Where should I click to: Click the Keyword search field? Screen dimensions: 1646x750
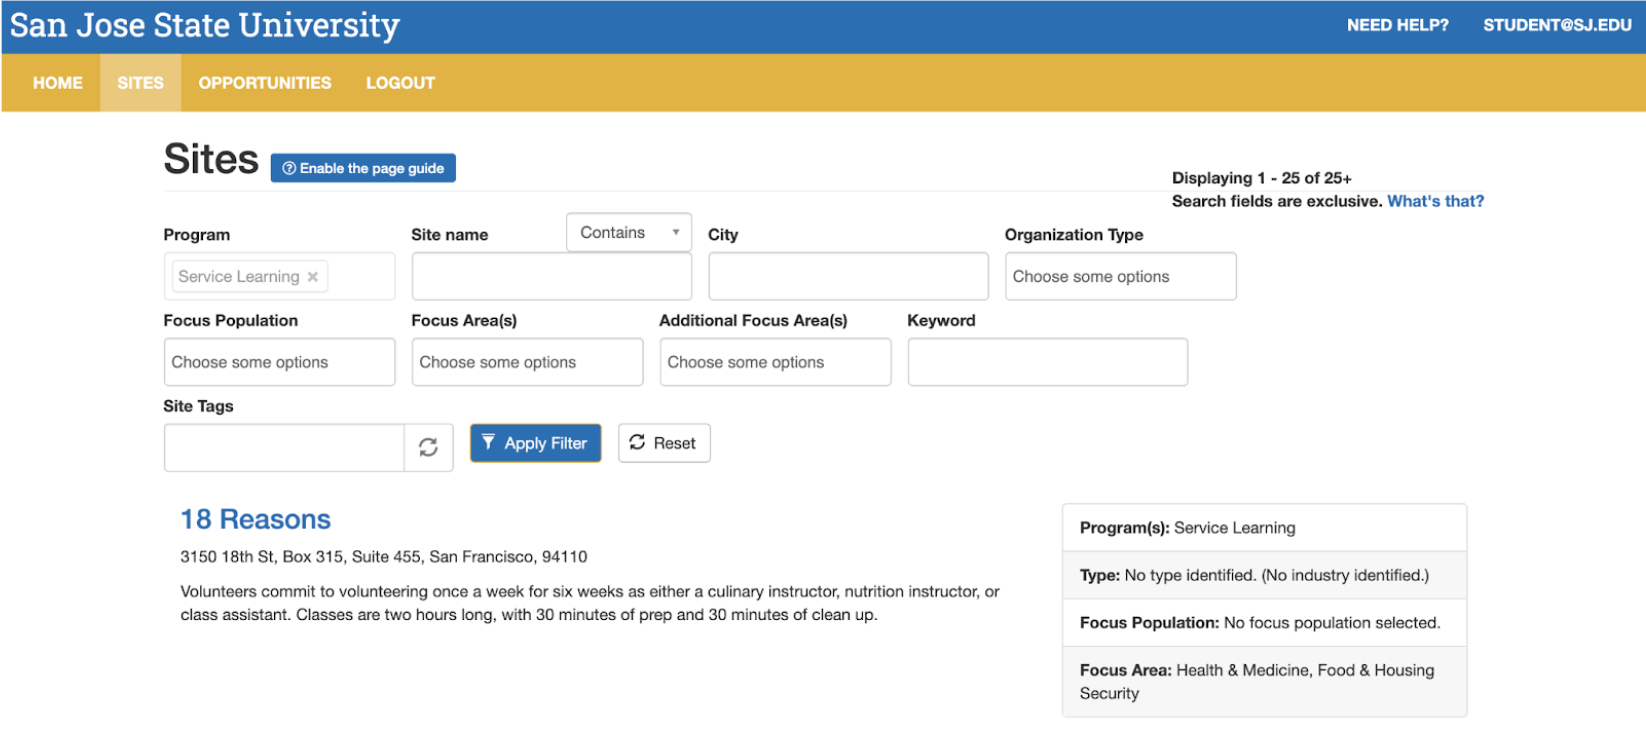point(1047,362)
